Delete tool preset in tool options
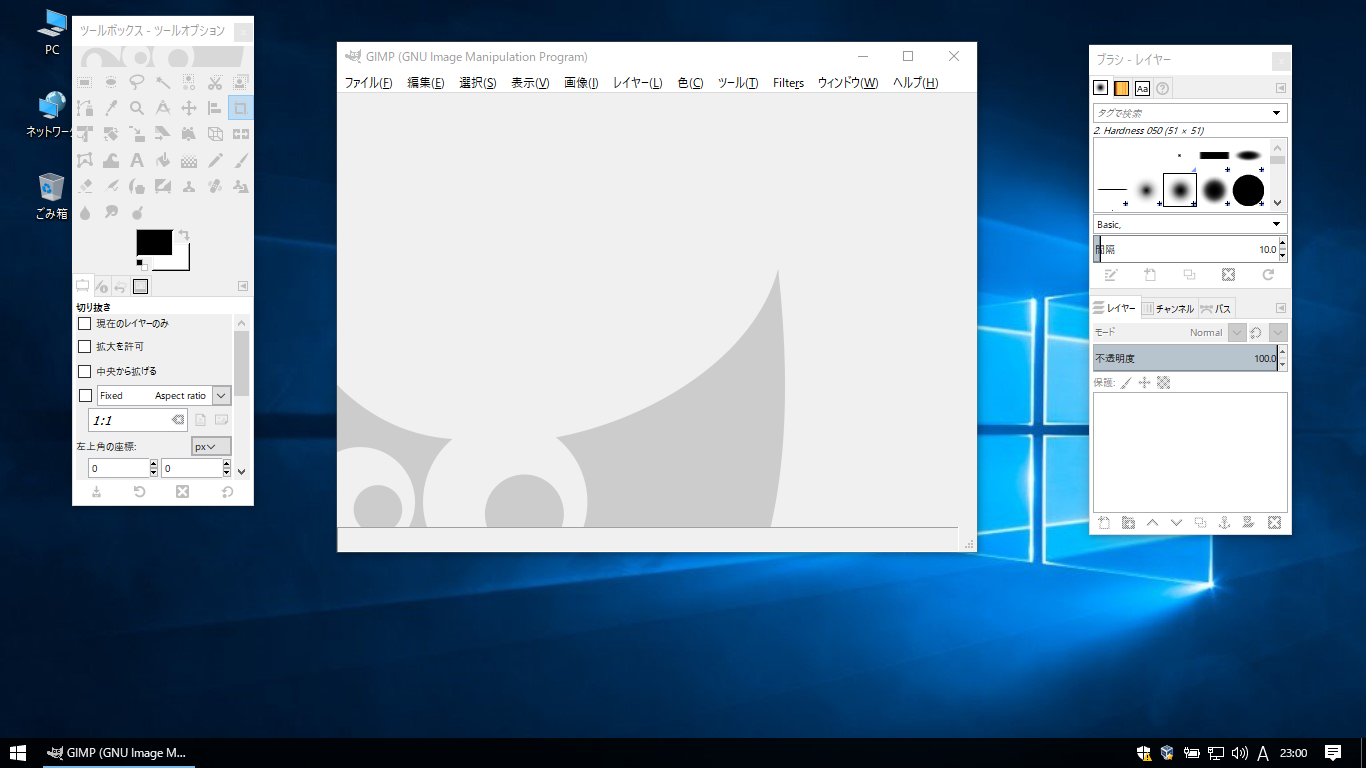 pos(182,492)
